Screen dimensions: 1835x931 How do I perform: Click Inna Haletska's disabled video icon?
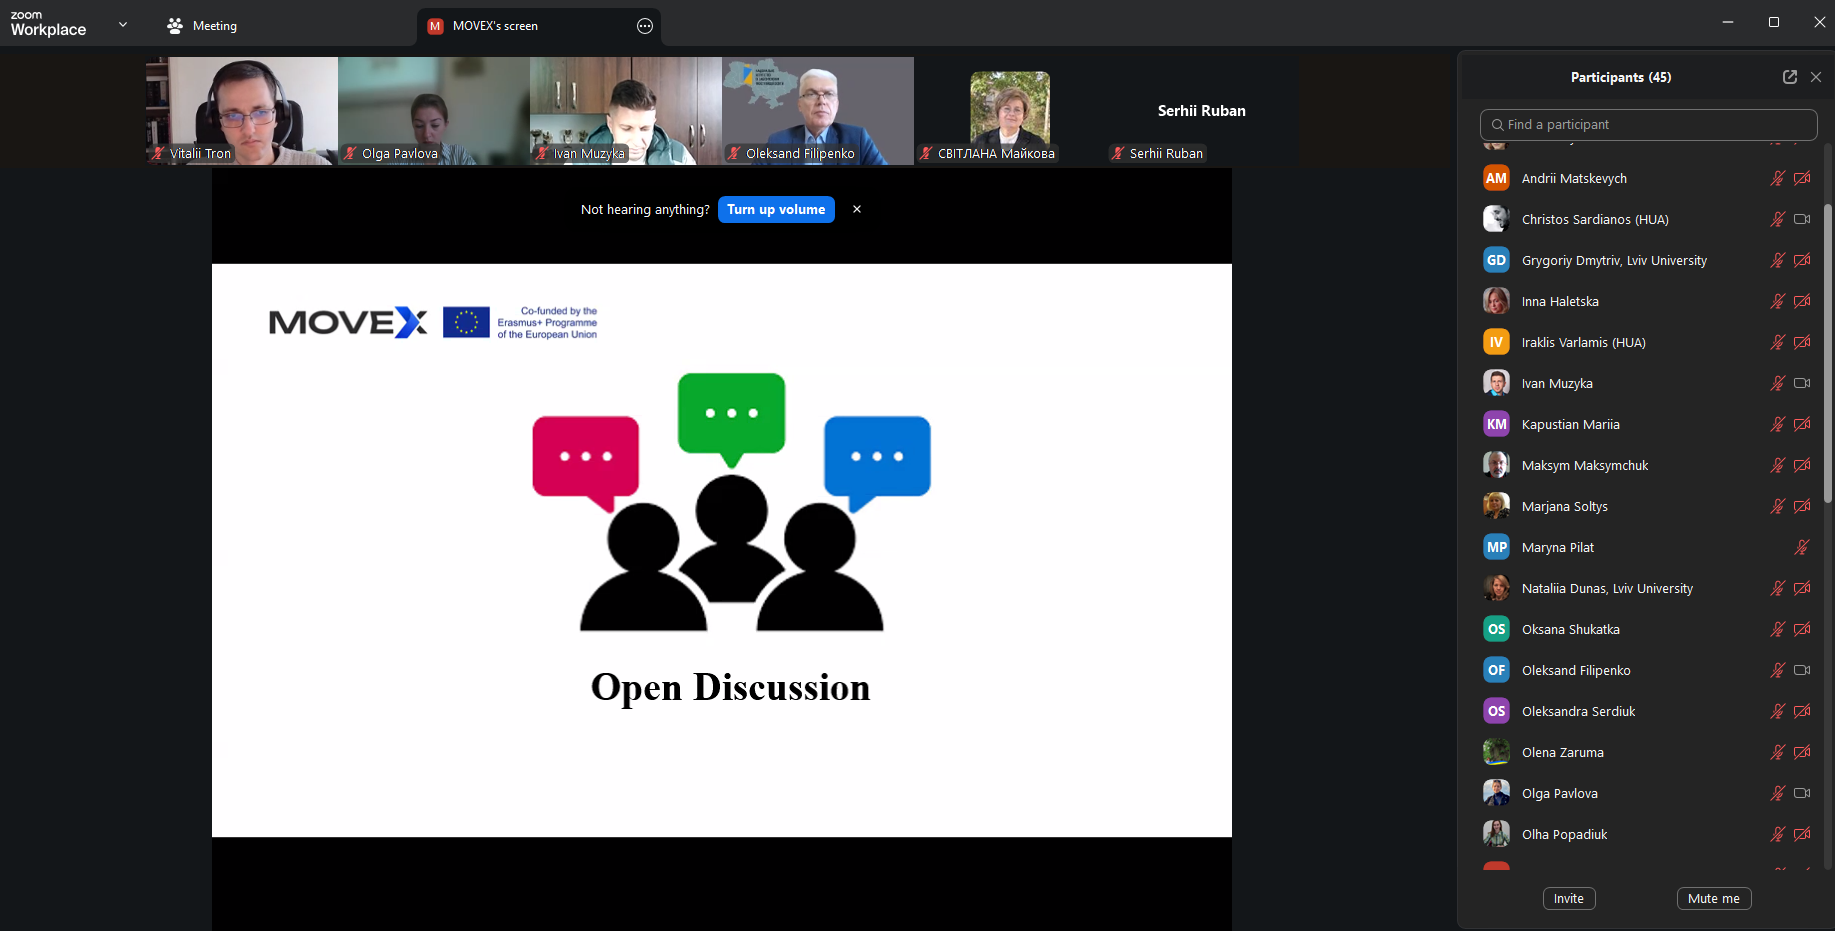pyautogui.click(x=1802, y=302)
